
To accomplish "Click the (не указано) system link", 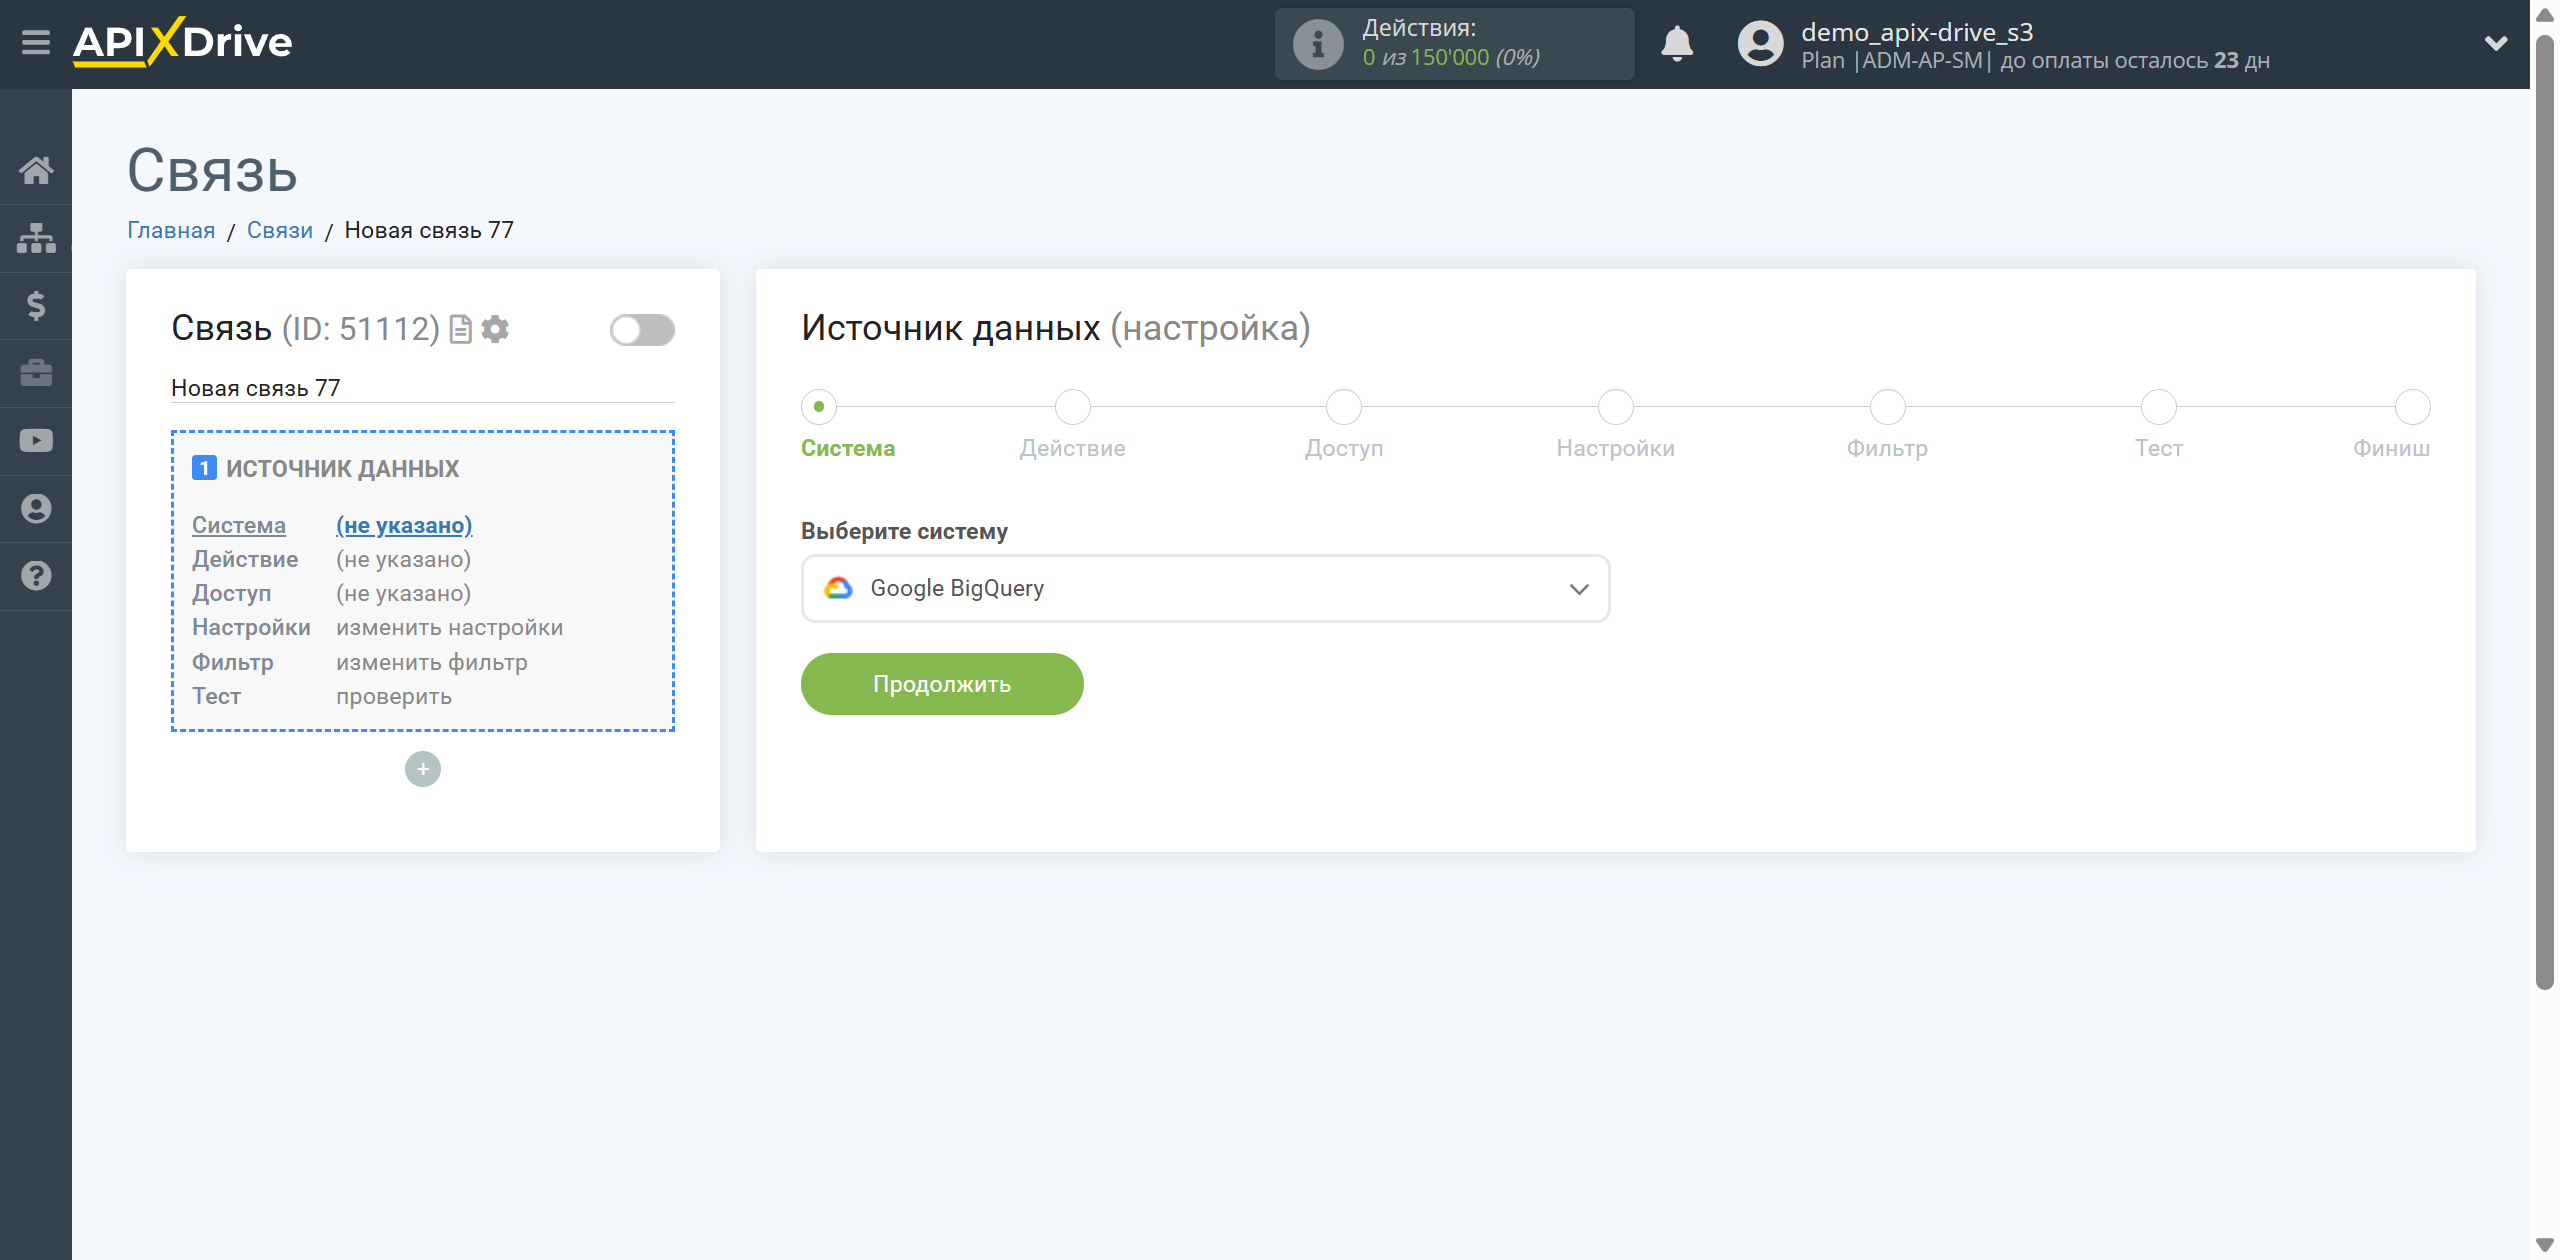I will pos(404,525).
